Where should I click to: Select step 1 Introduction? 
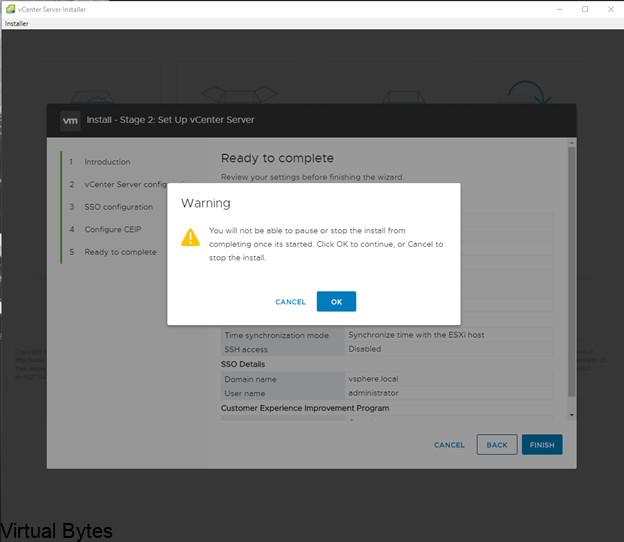[x=107, y=162]
